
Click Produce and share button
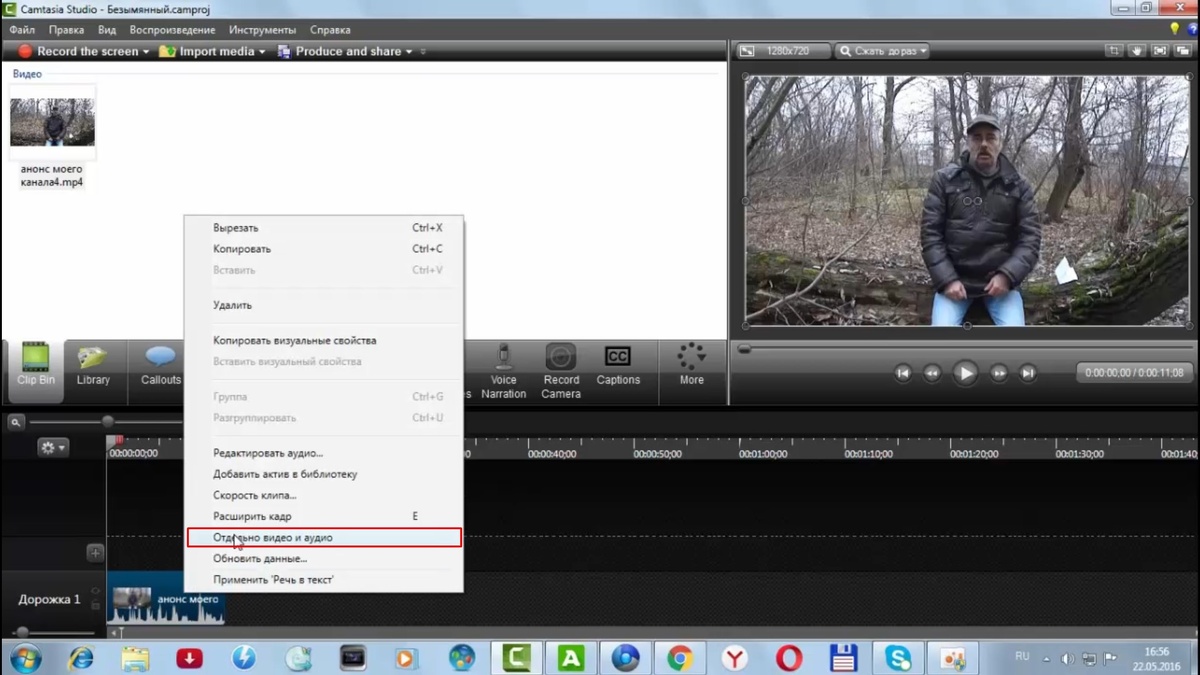(339, 51)
